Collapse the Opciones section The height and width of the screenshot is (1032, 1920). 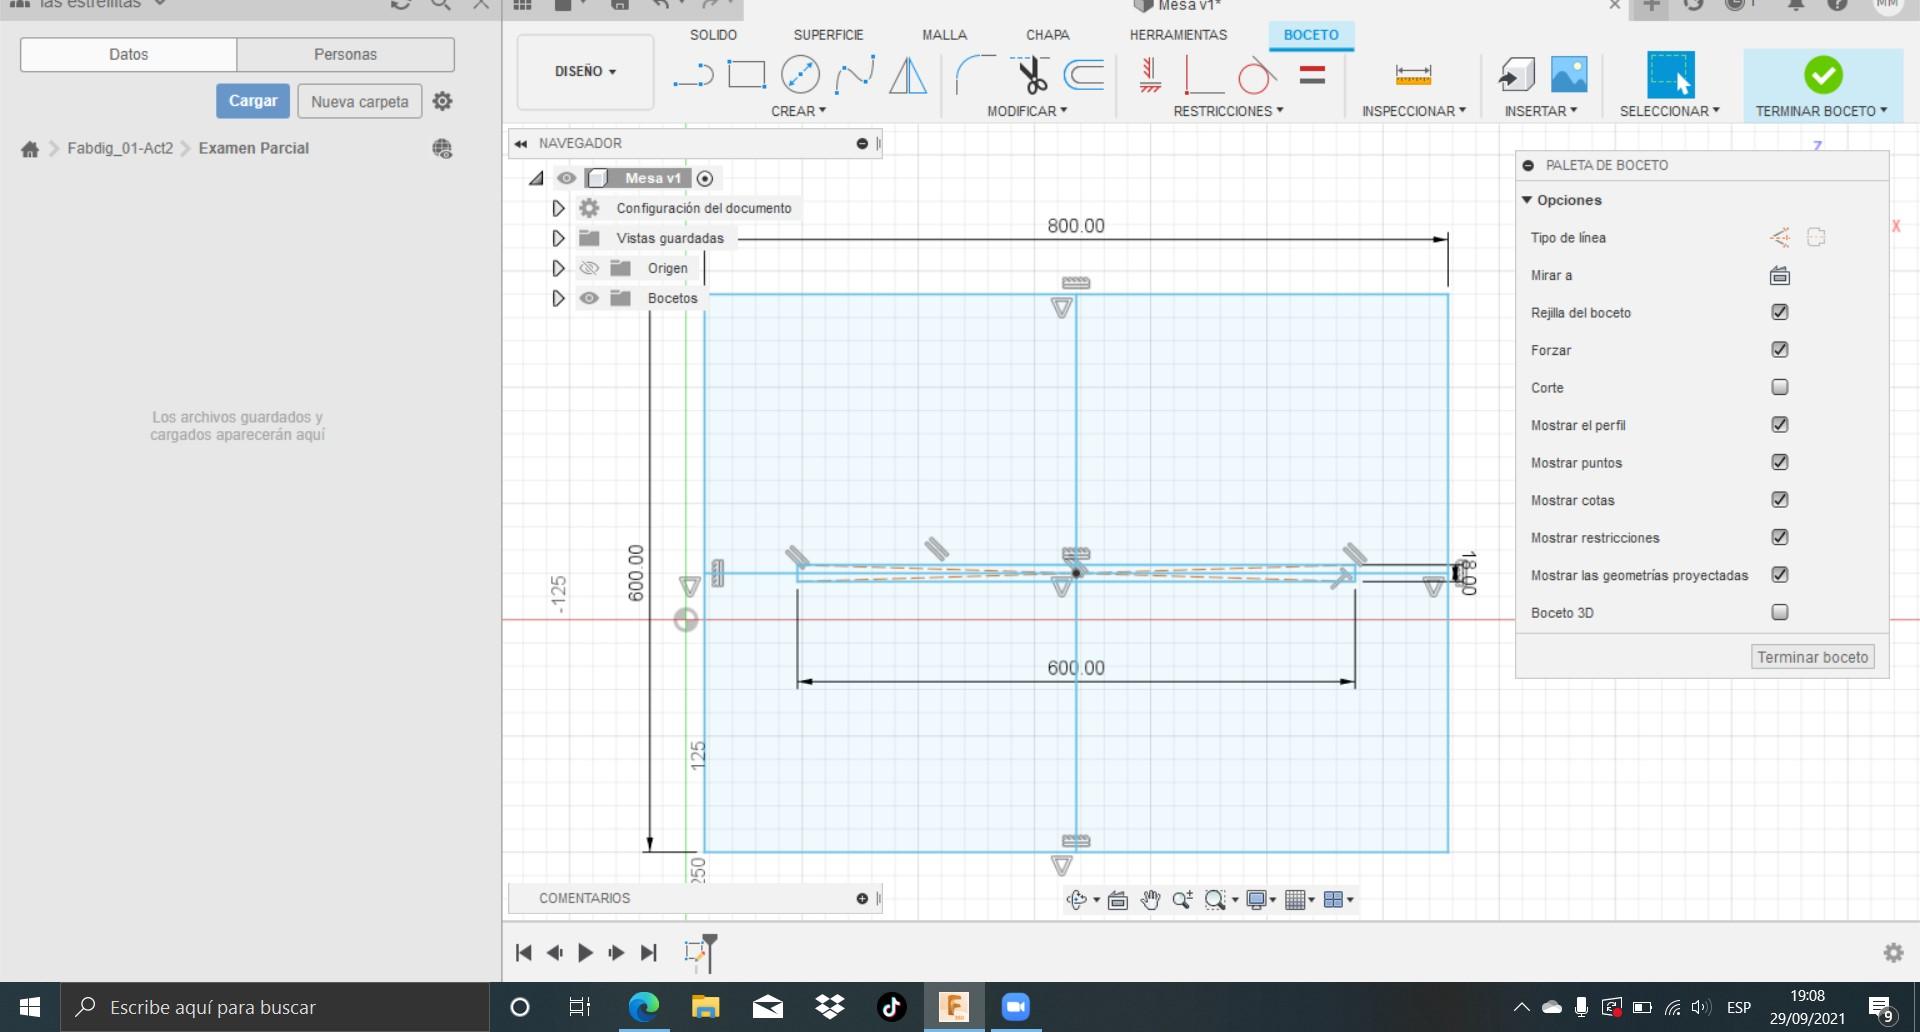[1527, 200]
